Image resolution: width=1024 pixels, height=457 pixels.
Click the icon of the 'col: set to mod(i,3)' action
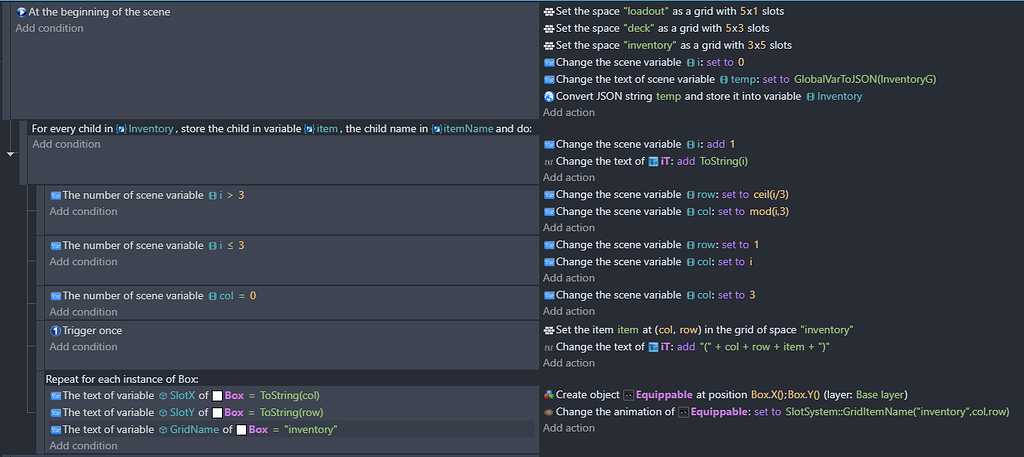[x=549, y=212]
